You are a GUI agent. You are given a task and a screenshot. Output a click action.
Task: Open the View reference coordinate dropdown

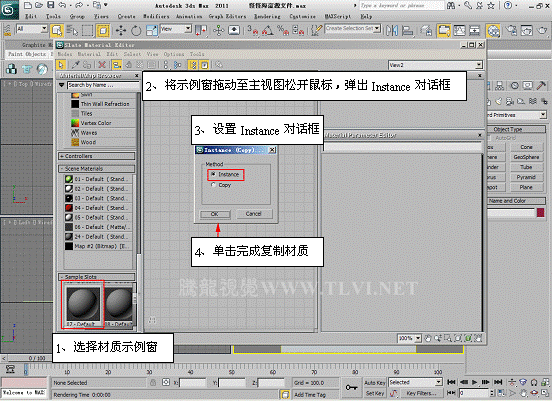click(x=175, y=29)
